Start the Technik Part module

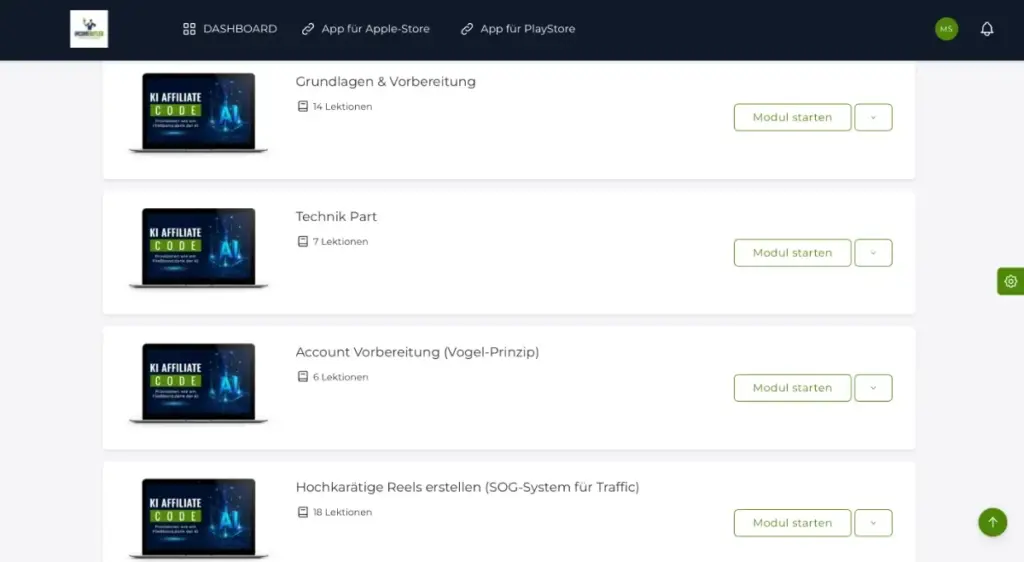(x=792, y=253)
